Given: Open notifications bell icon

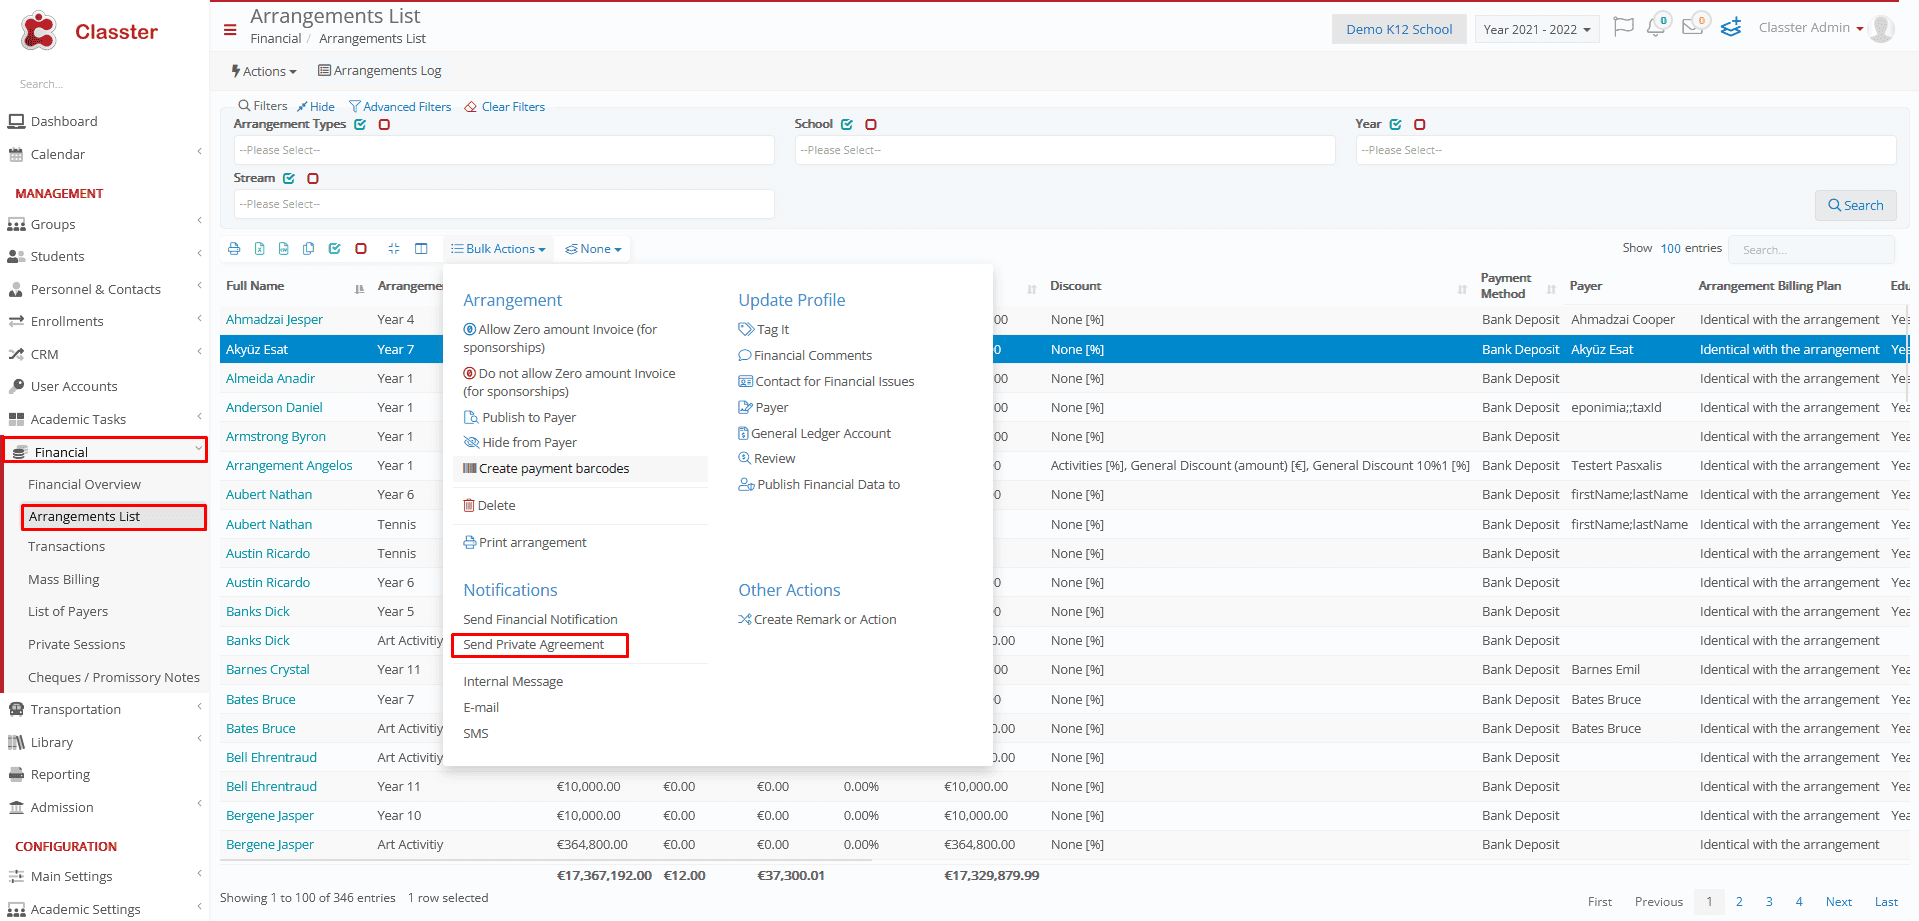Looking at the screenshot, I should point(1657,25).
